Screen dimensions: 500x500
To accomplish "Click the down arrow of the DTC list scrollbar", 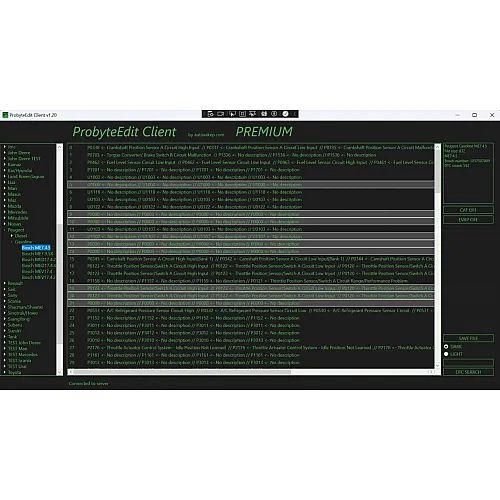I will coord(437,366).
